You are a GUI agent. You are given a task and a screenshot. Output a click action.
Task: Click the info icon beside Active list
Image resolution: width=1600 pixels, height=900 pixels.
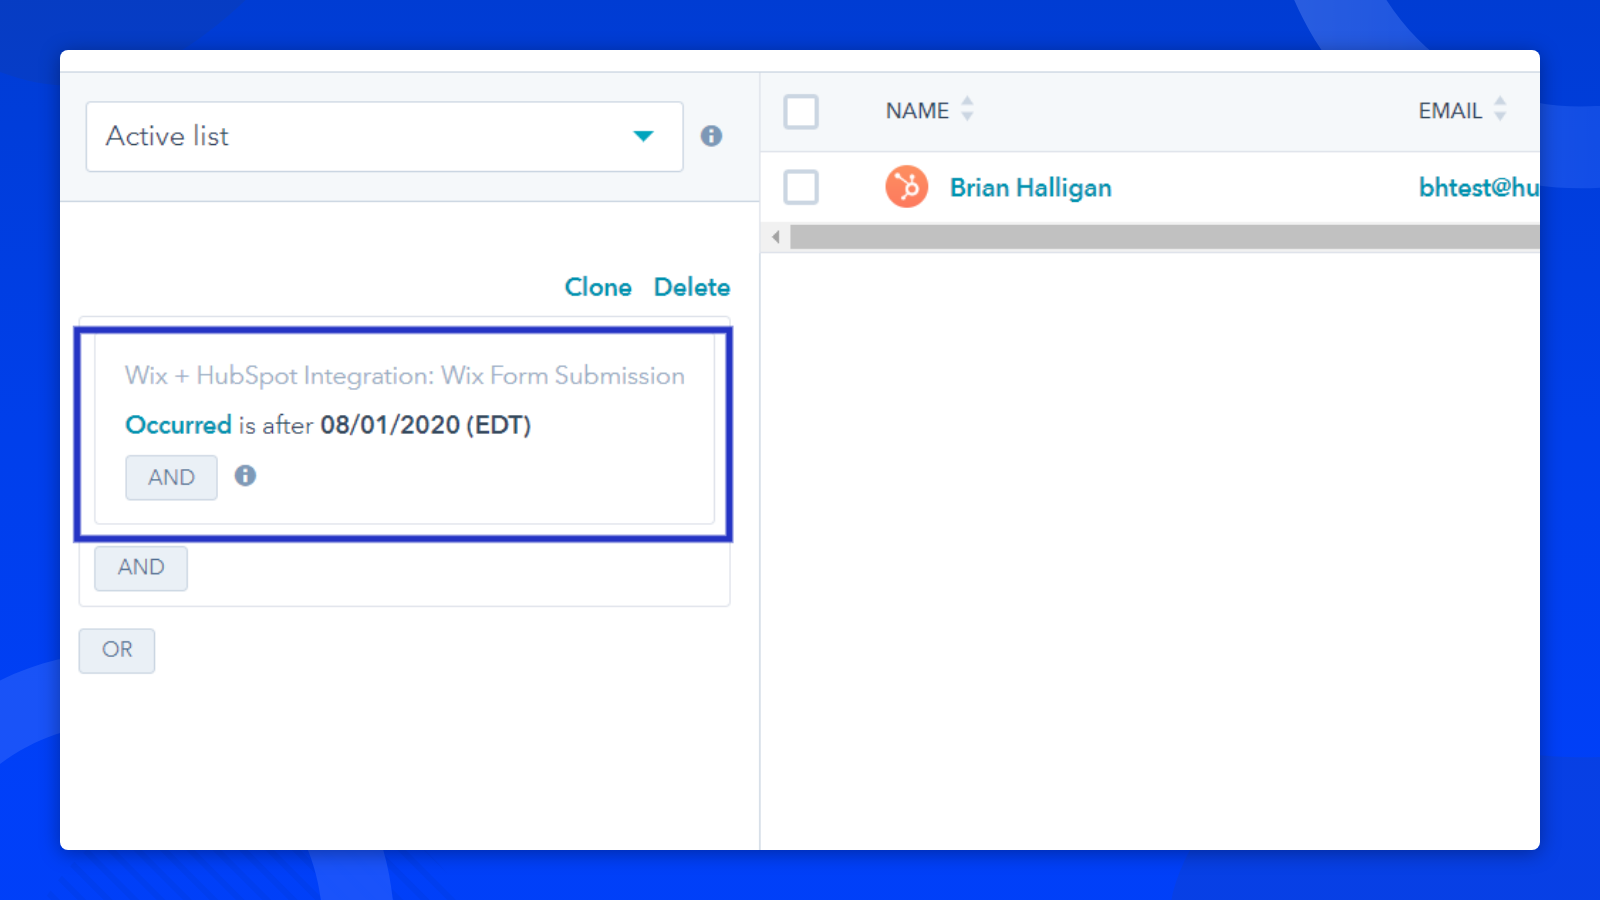click(x=711, y=136)
